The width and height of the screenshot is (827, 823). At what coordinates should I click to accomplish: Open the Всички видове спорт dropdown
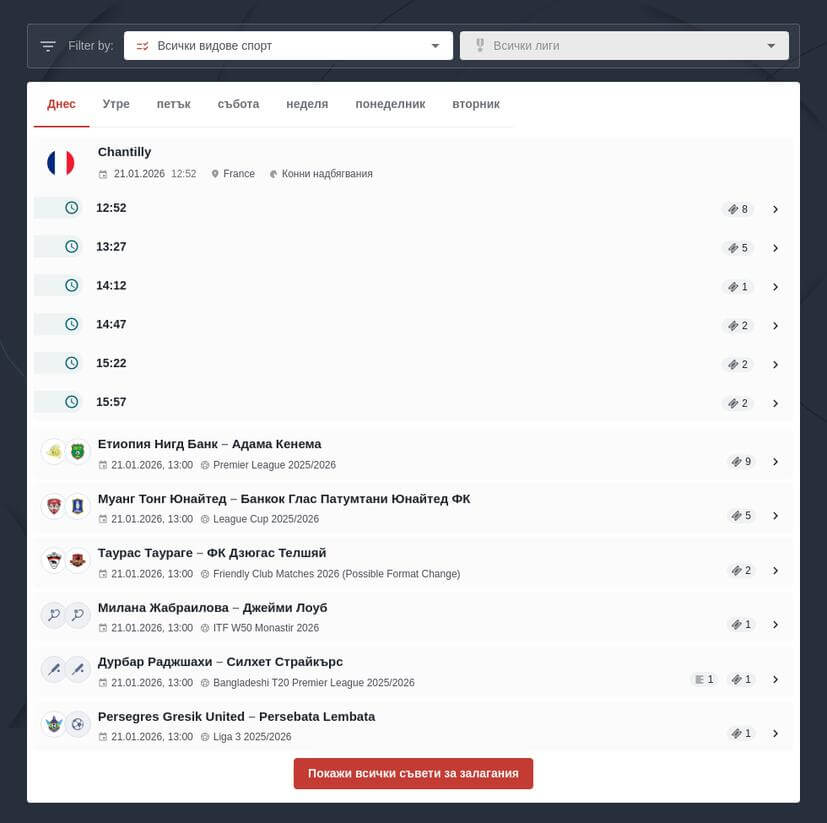(287, 46)
